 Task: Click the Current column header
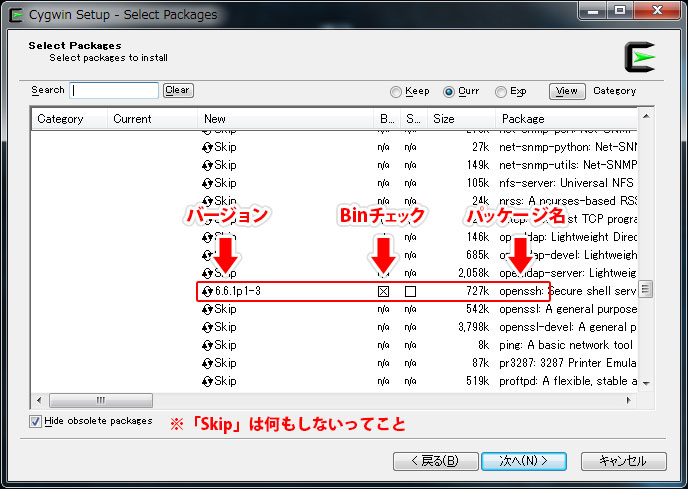pos(152,119)
